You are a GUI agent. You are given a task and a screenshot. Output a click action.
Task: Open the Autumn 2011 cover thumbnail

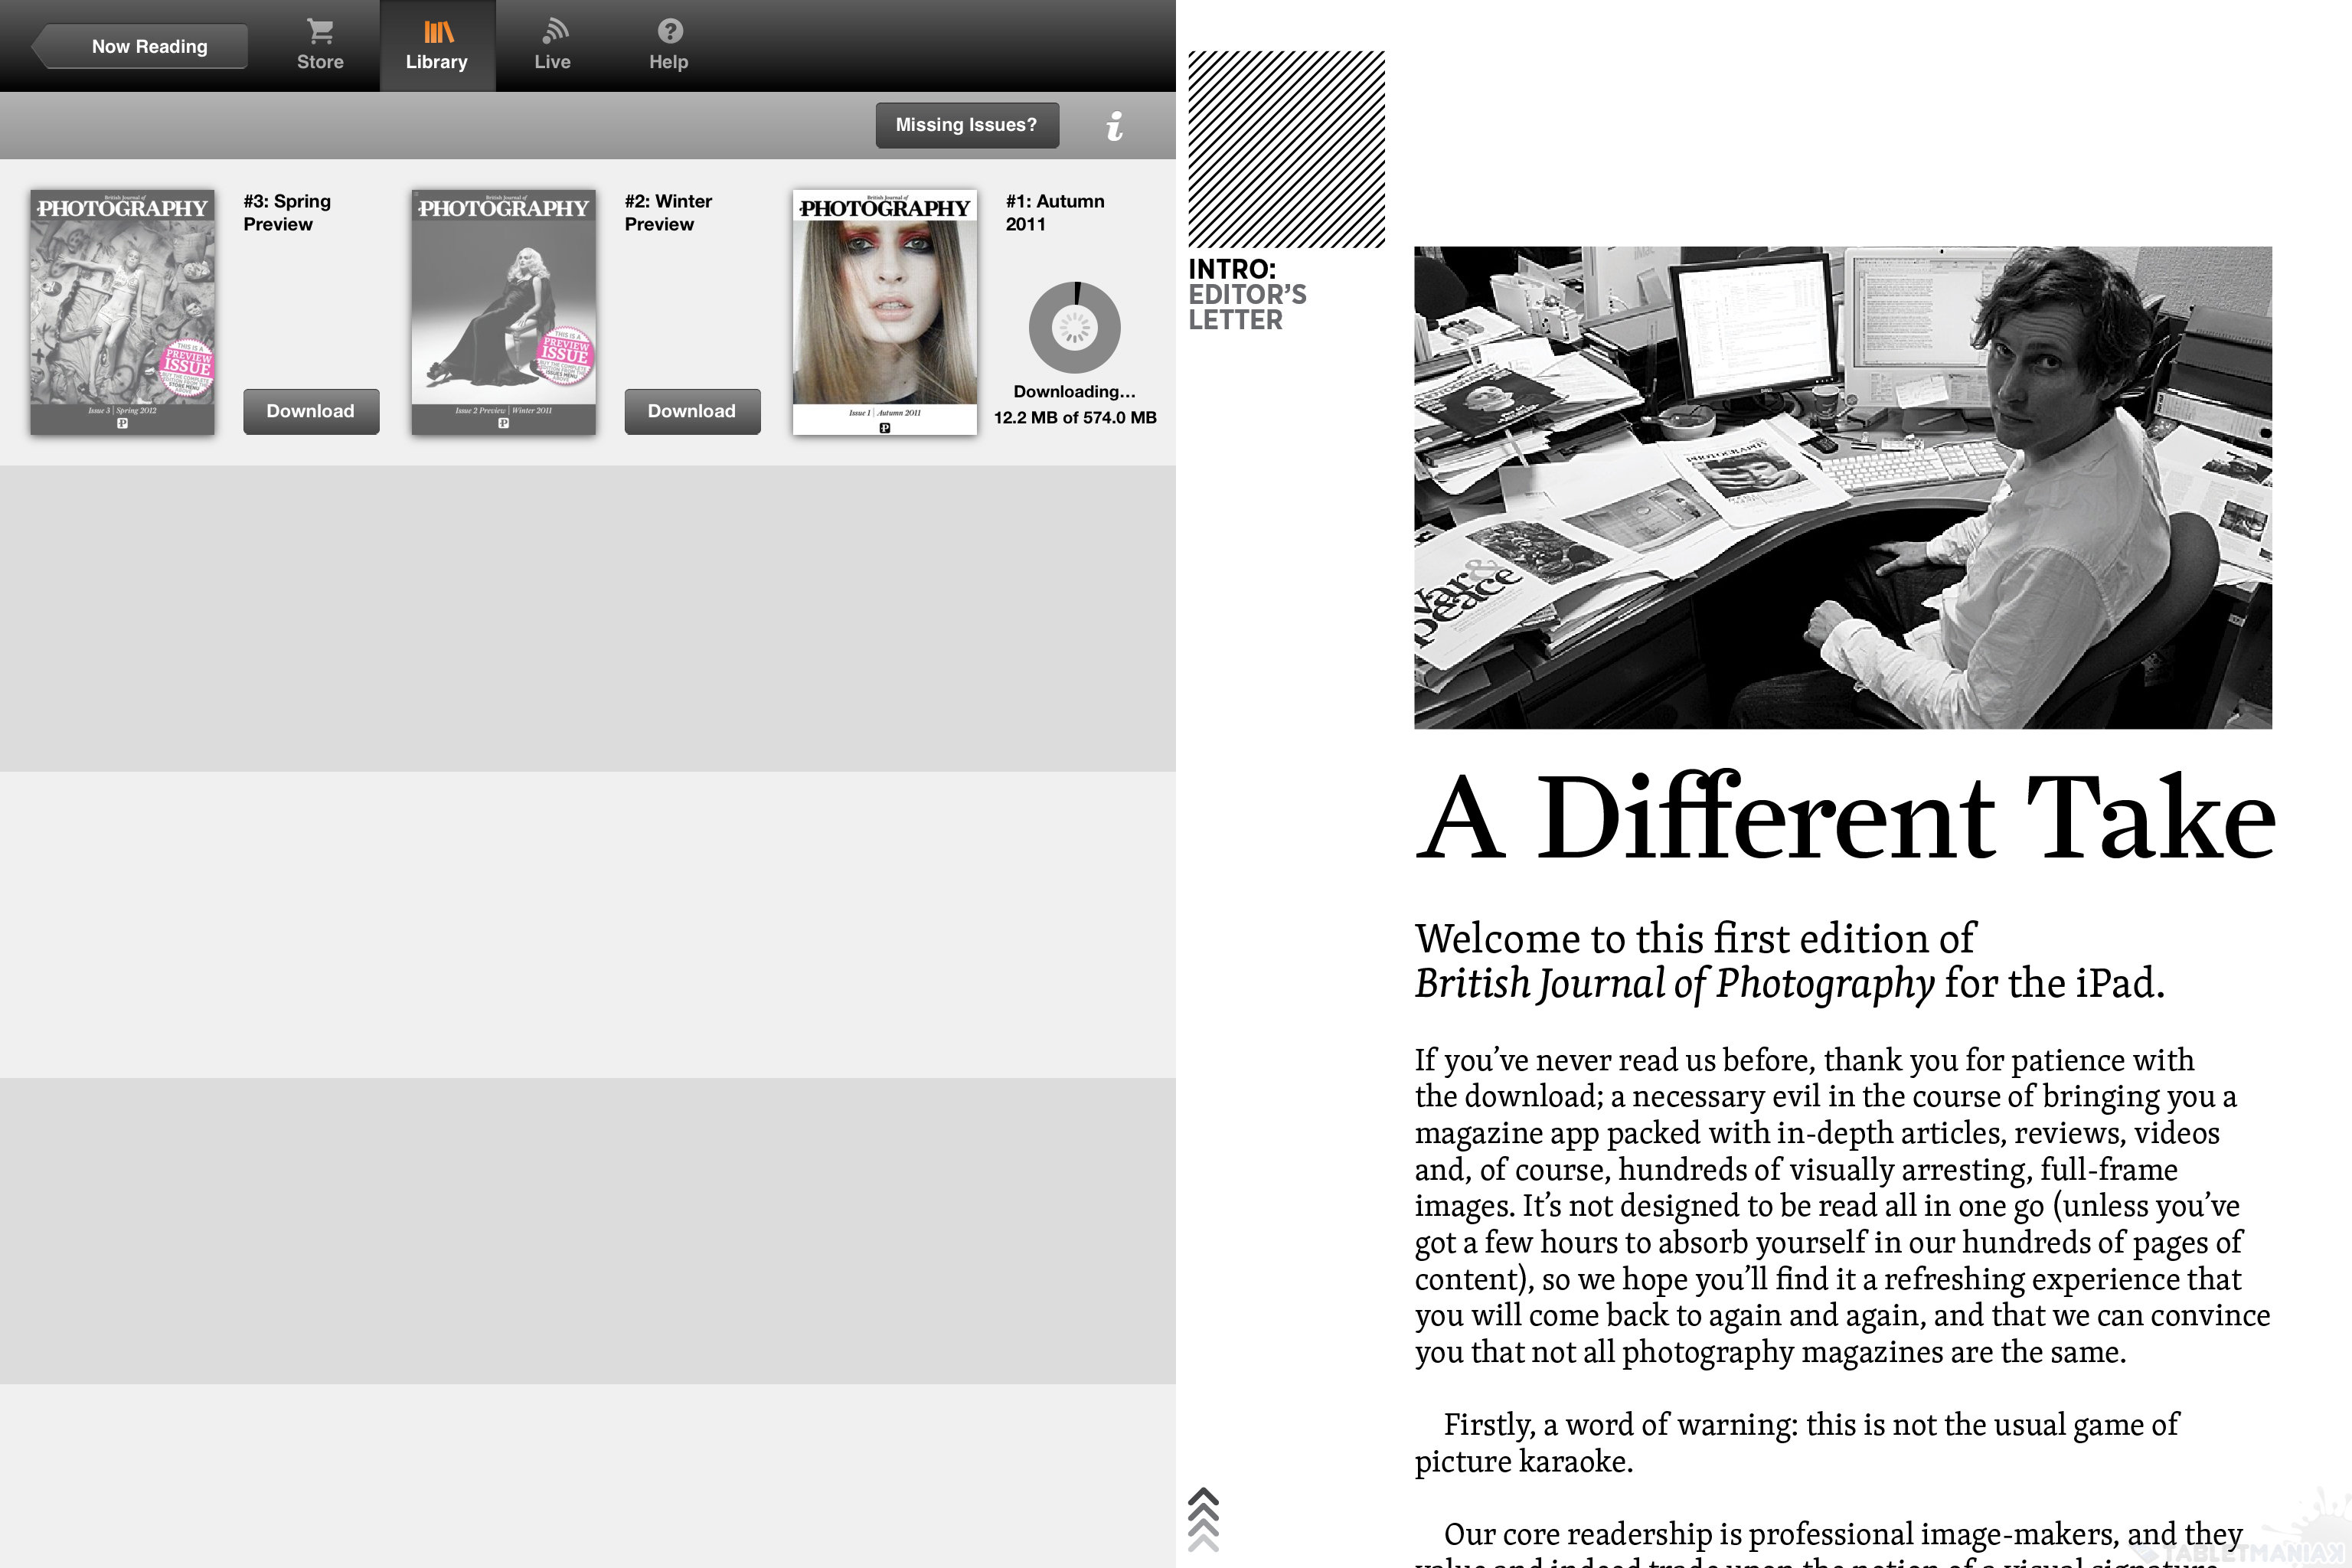pos(884,312)
